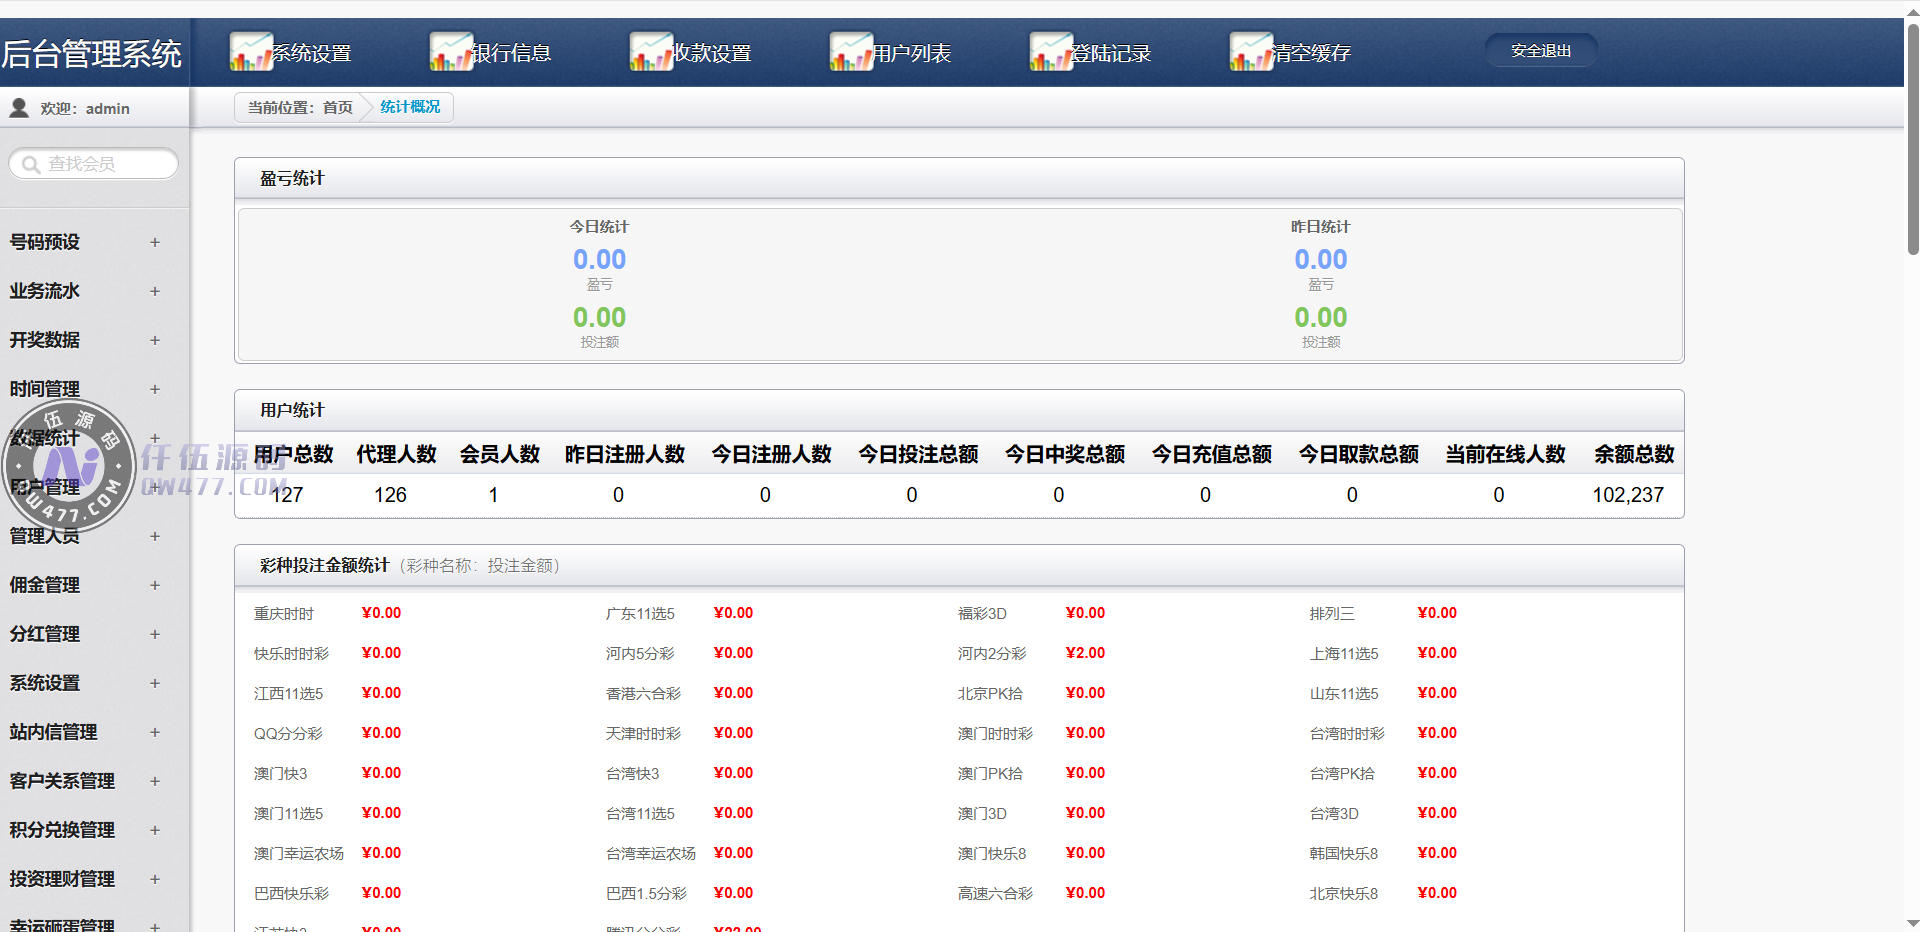Viewport: 1920px width, 932px height.
Task: Expand the 站内信管理 section
Action: pos(154,732)
